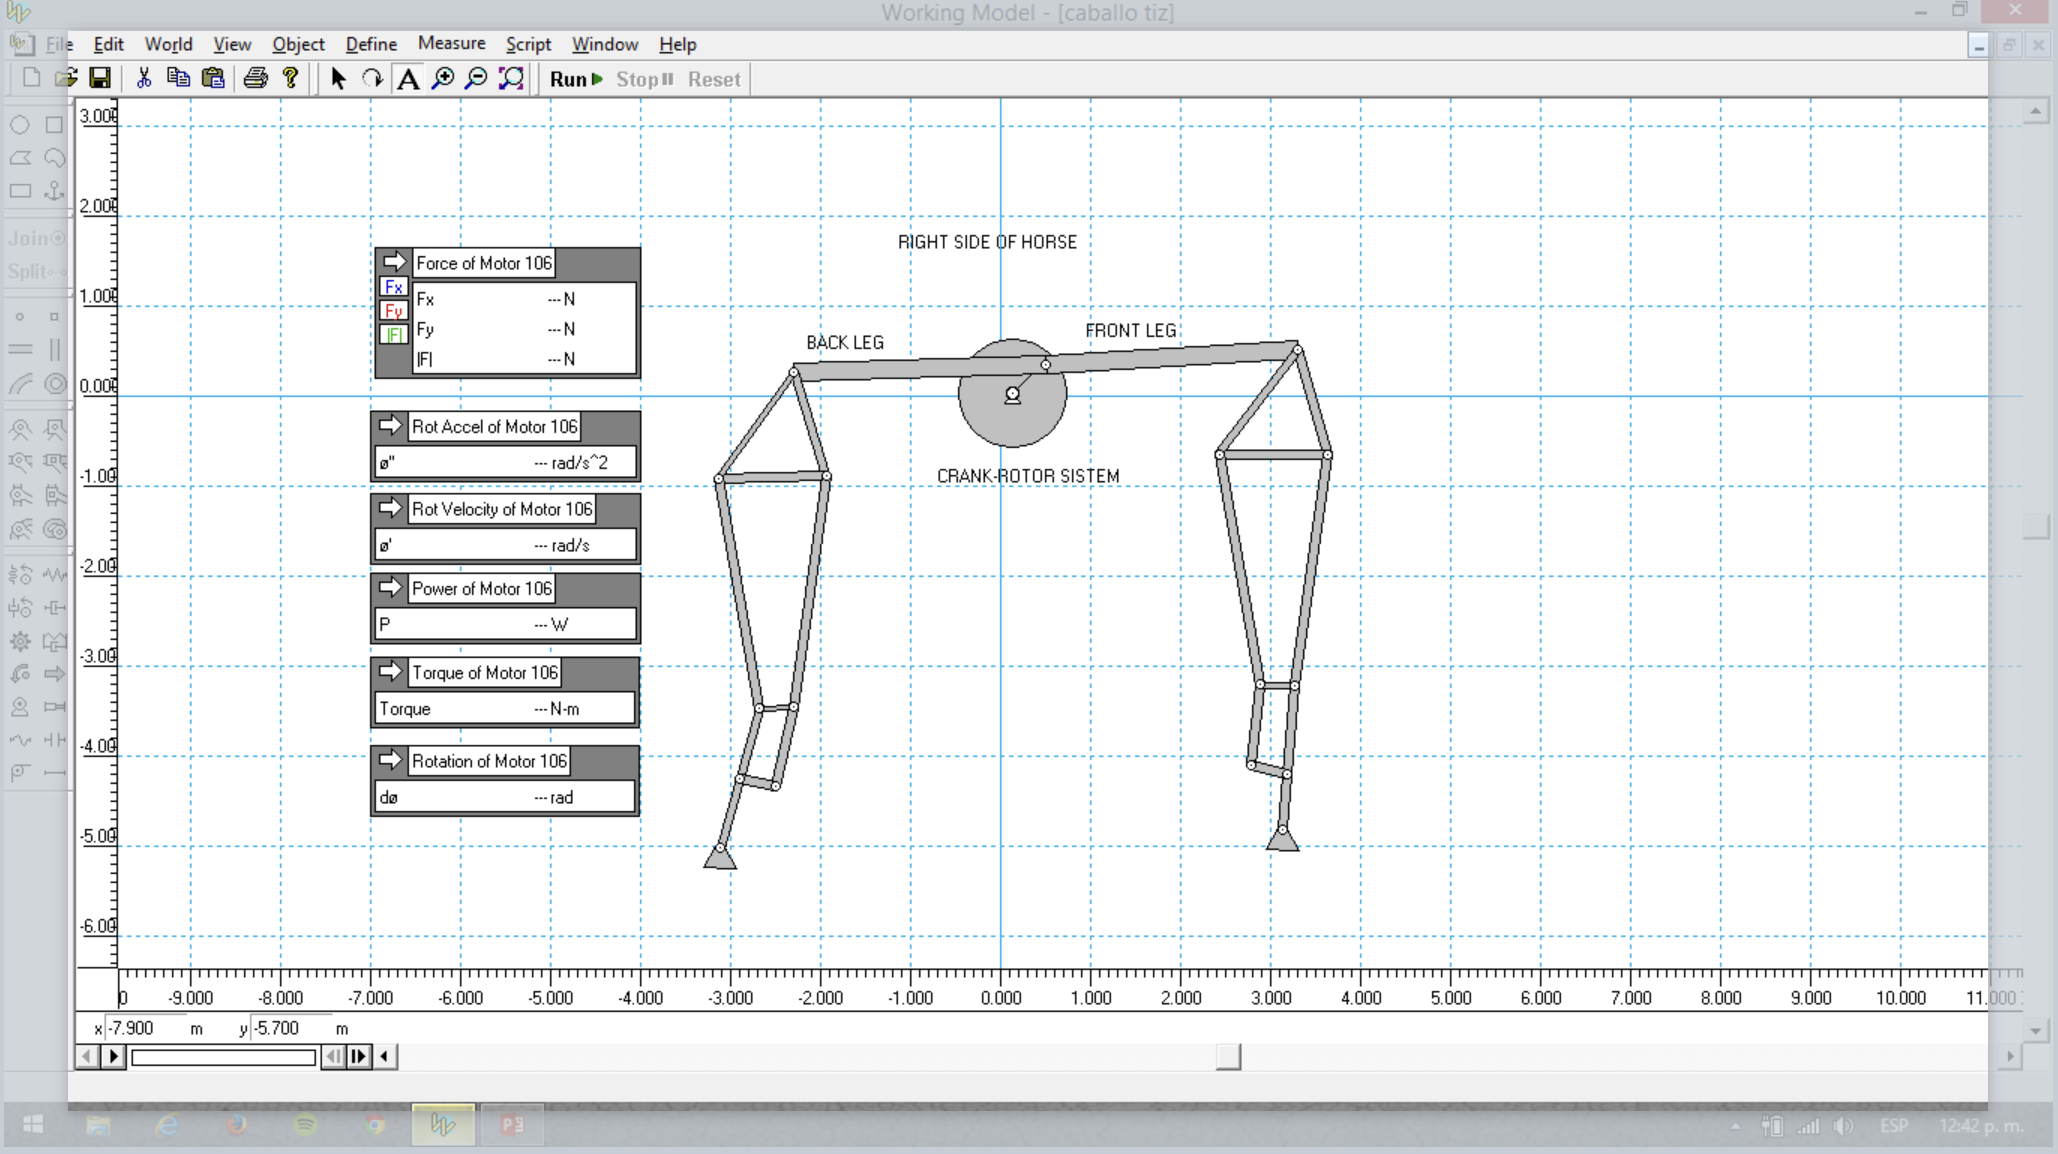Select the spring tool in palette
The image size is (2058, 1154).
(x=54, y=574)
